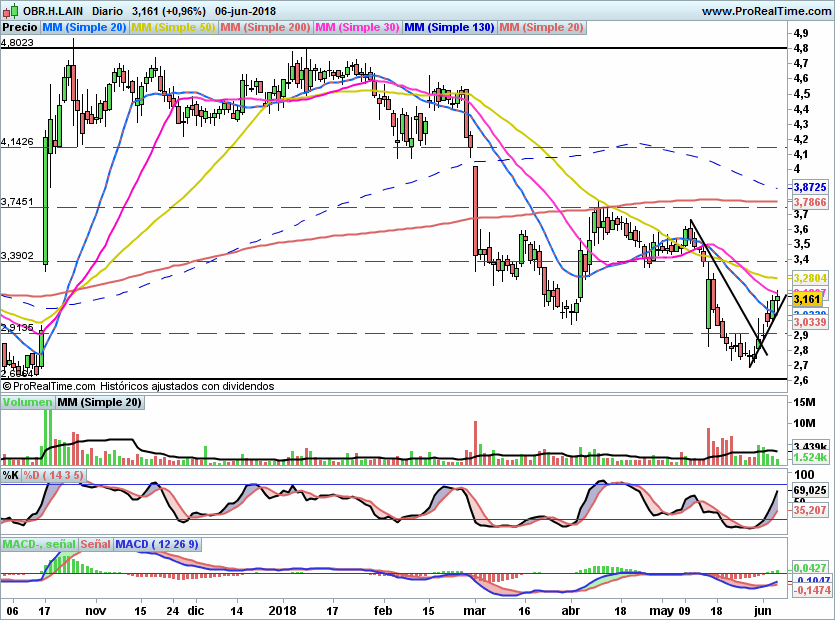
Task: Click the nov month marker on the time axis
Action: pyautogui.click(x=96, y=610)
